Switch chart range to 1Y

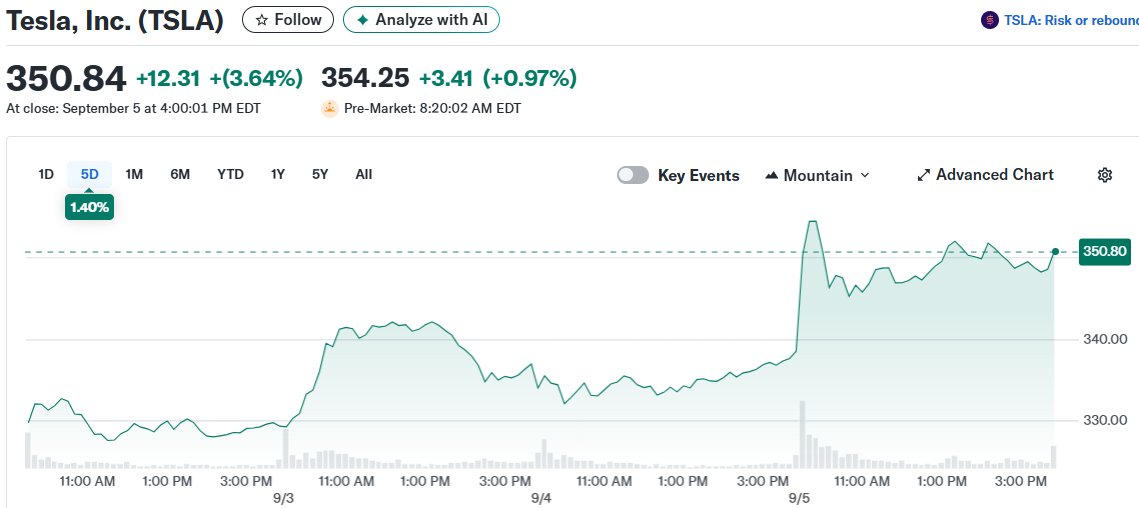coord(277,174)
